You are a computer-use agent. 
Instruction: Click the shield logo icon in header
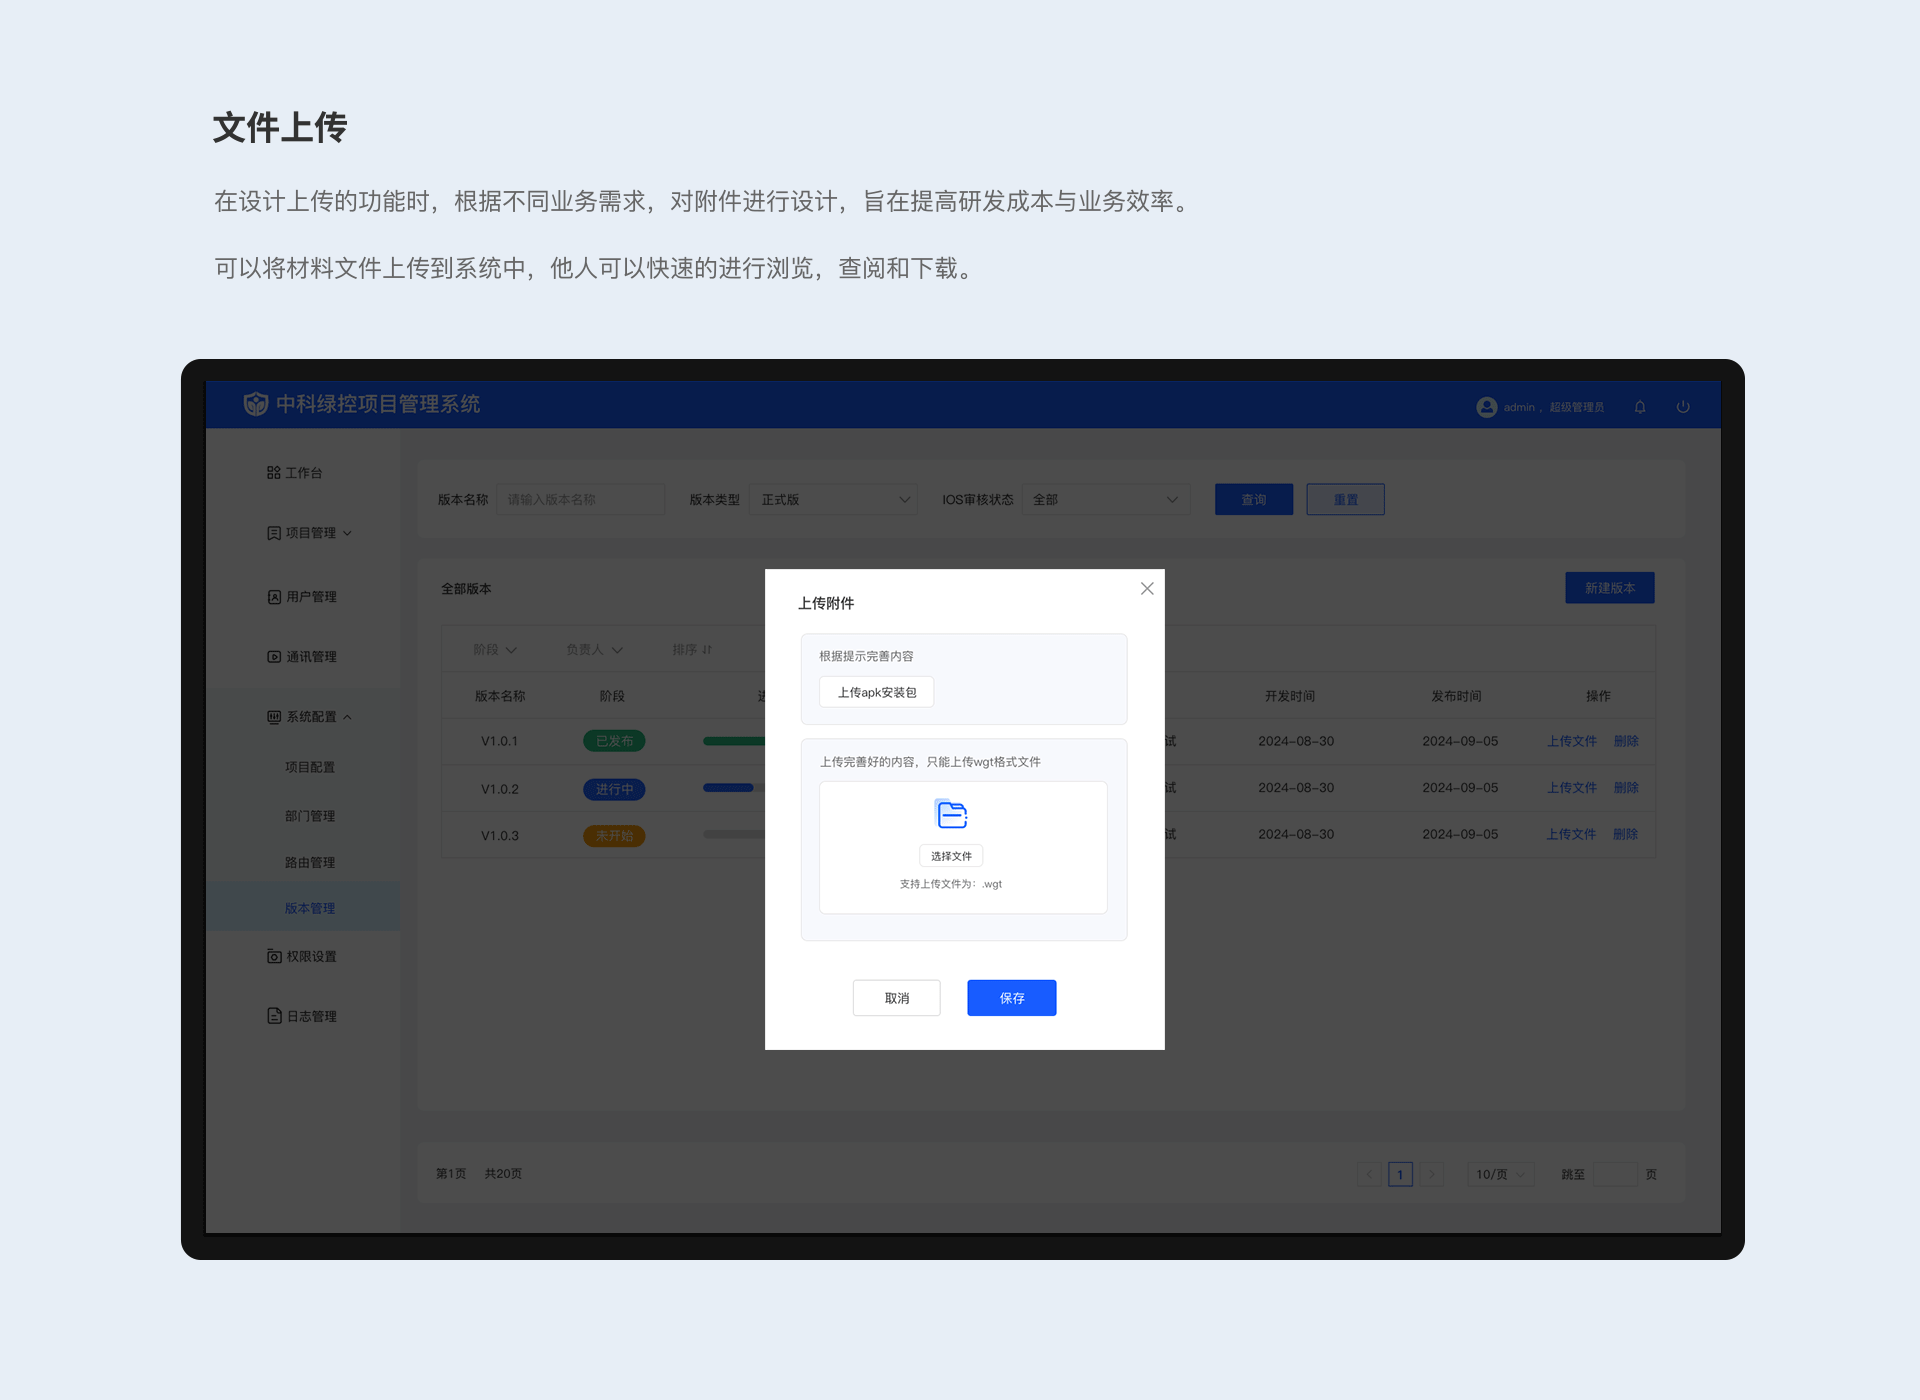pyautogui.click(x=256, y=404)
